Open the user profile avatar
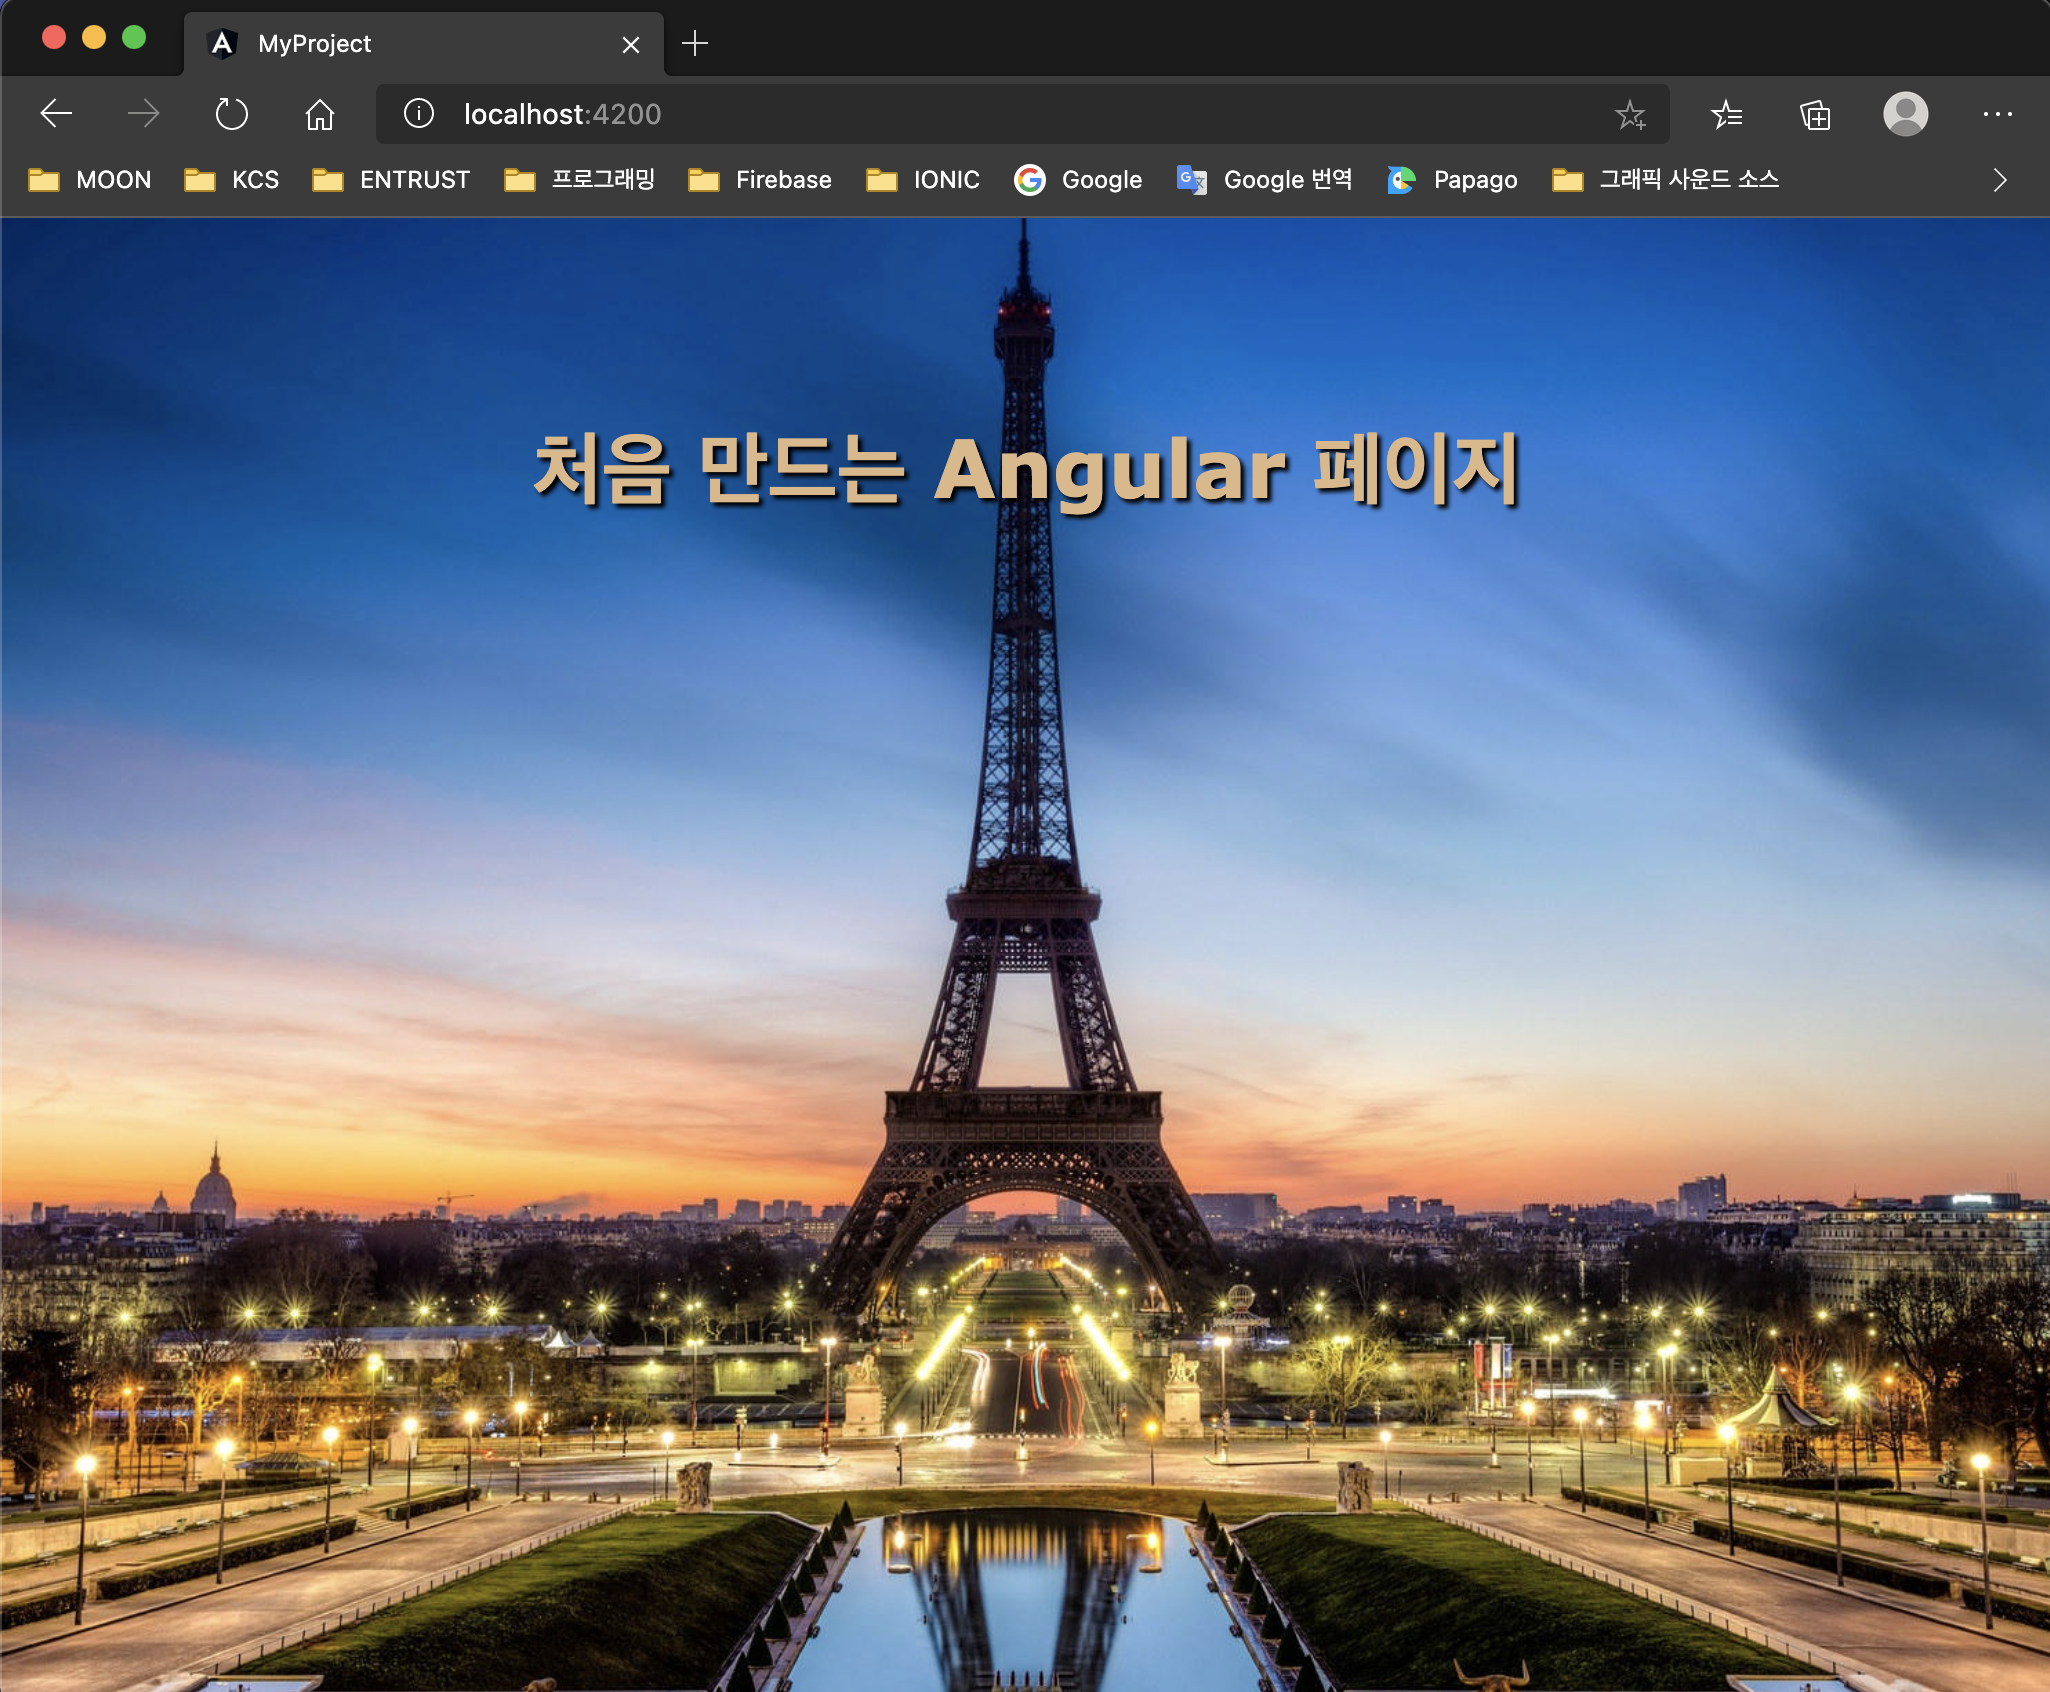Screen dimensions: 2050x1692 pyautogui.click(x=1905, y=114)
